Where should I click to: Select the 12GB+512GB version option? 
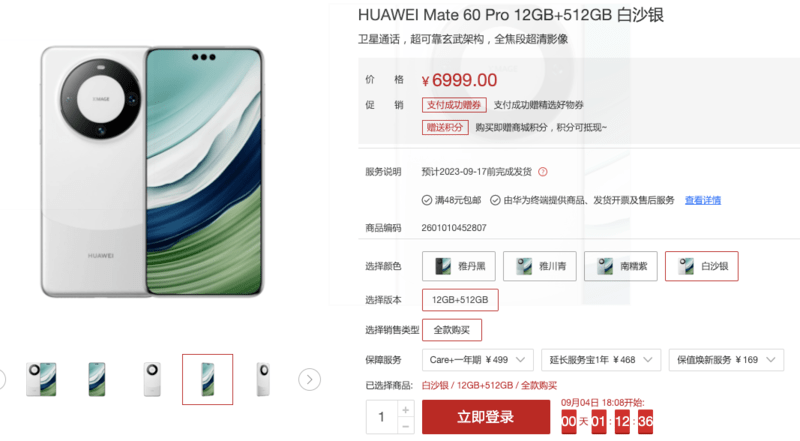460,300
